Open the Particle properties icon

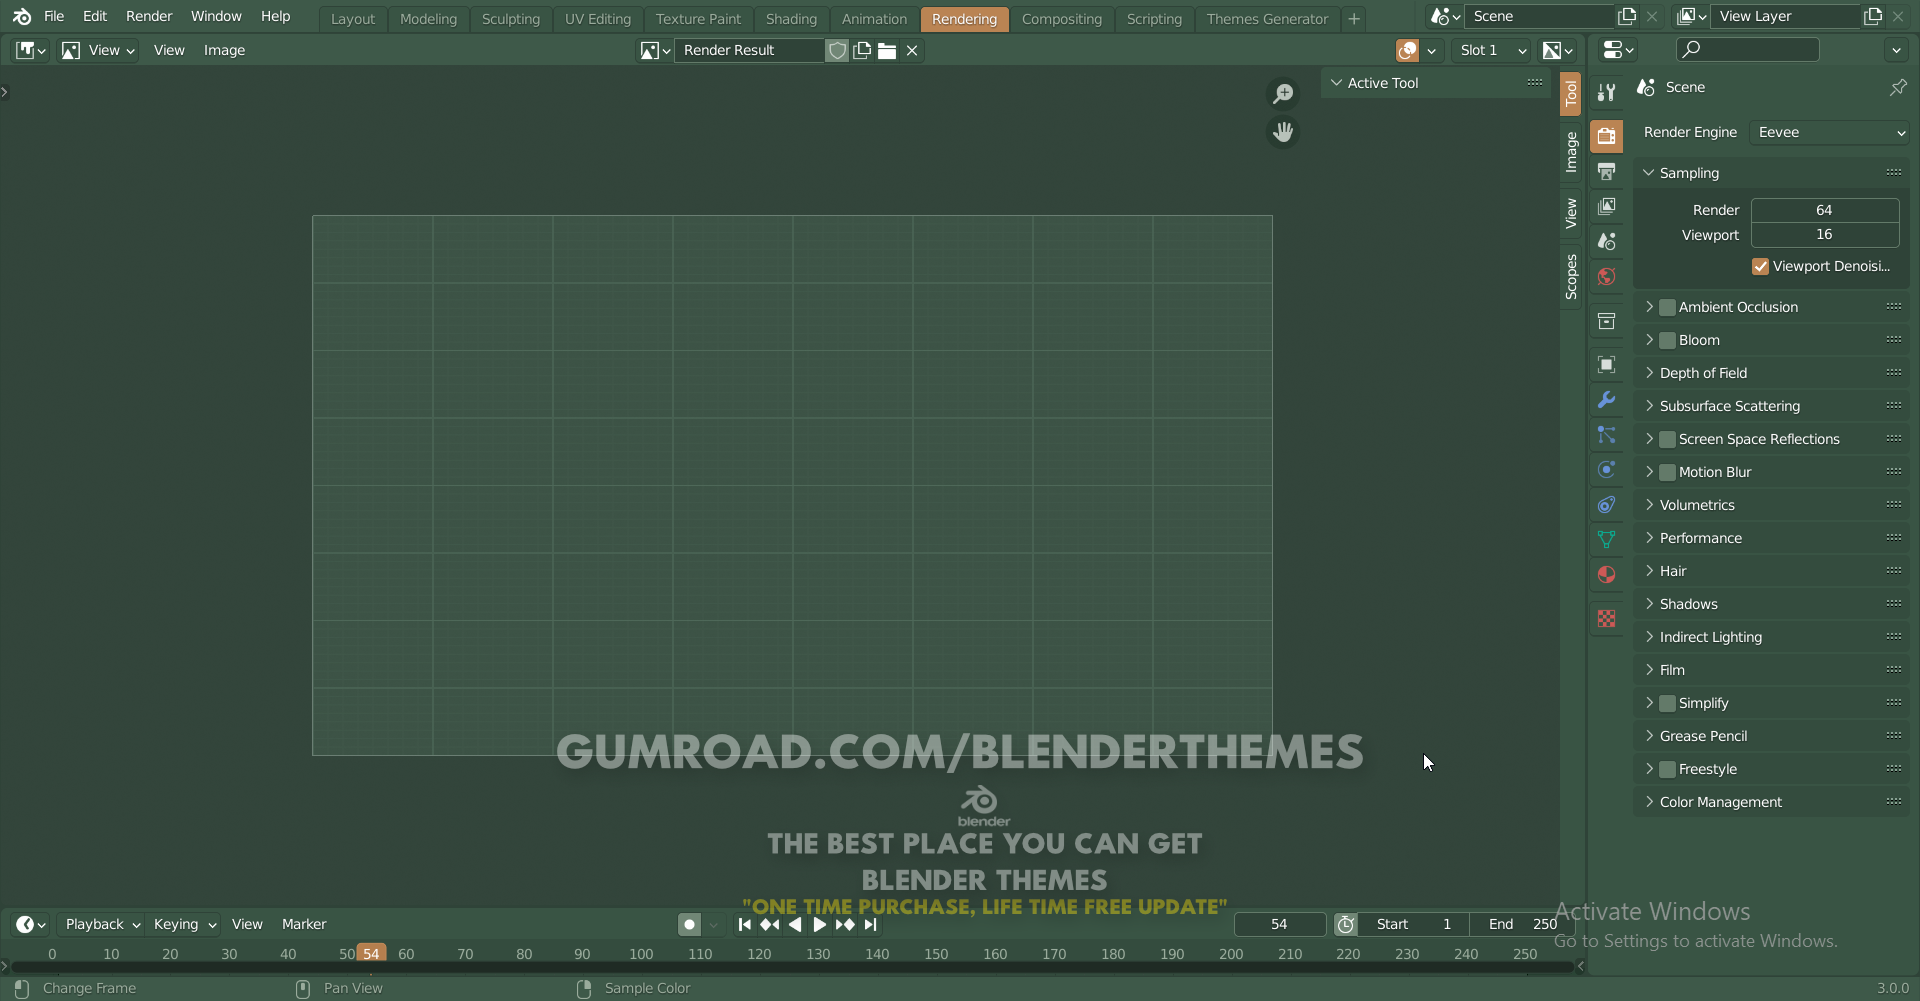1606,435
